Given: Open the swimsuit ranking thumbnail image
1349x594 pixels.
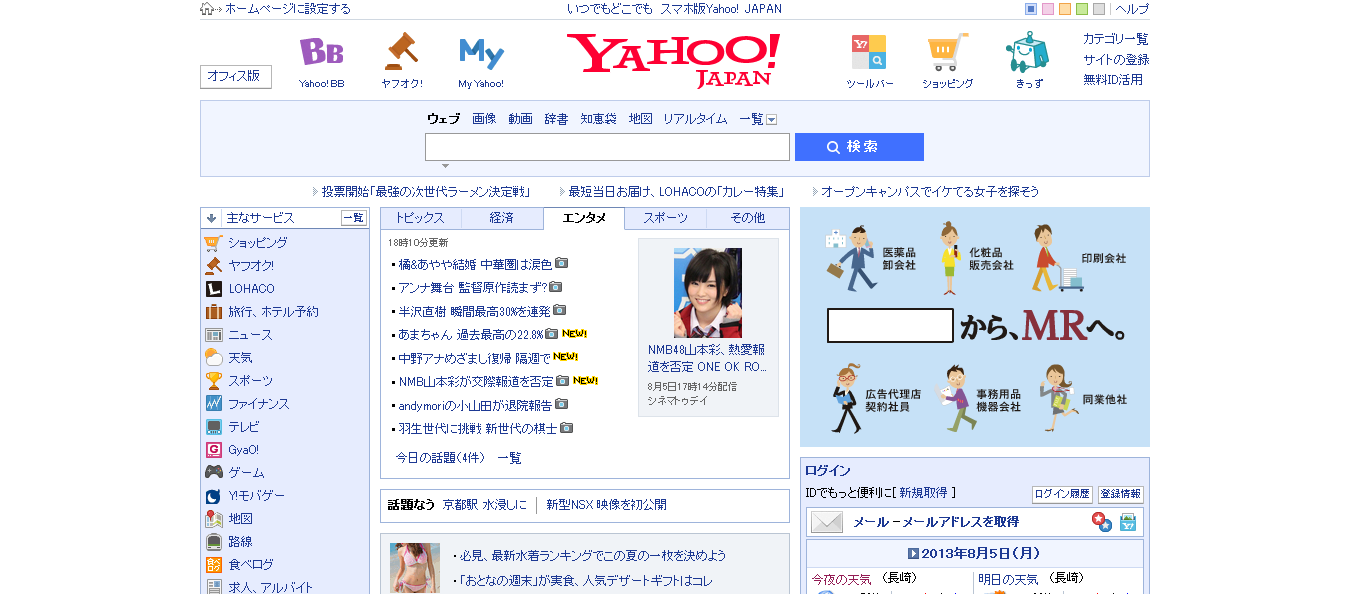Looking at the screenshot, I should (x=415, y=568).
